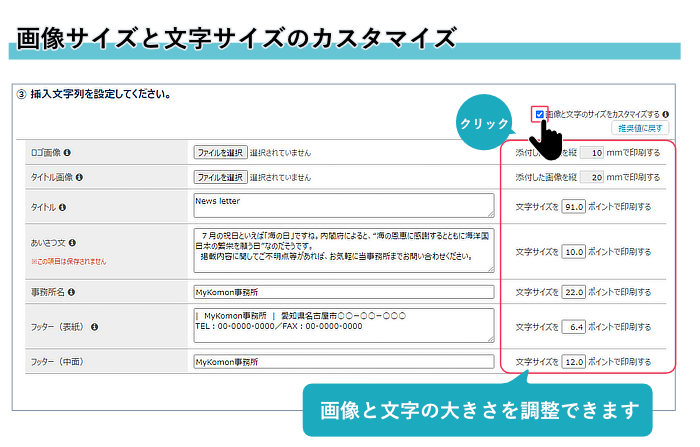The width and height of the screenshot is (700, 447).
Task: Click logo image height field showing 10 mm
Action: (x=592, y=153)
